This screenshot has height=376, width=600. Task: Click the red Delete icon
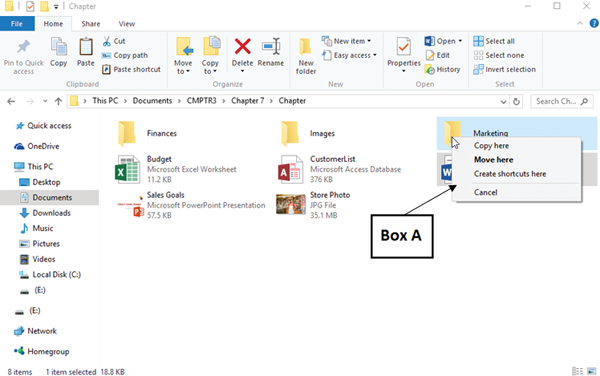click(243, 47)
